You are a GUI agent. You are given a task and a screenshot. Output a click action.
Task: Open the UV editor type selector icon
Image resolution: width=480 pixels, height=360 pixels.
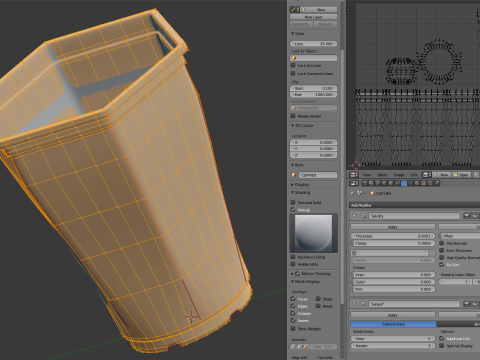353,175
